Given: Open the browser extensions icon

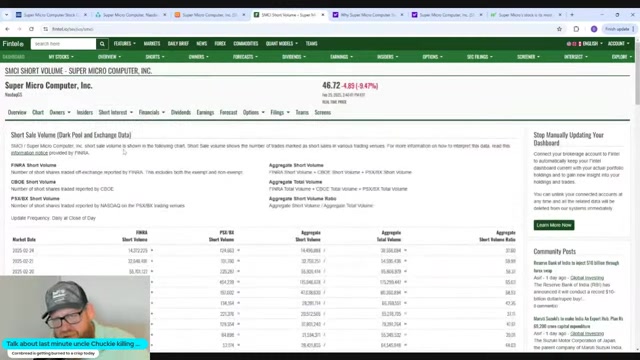Looking at the screenshot, I should 576,29.
